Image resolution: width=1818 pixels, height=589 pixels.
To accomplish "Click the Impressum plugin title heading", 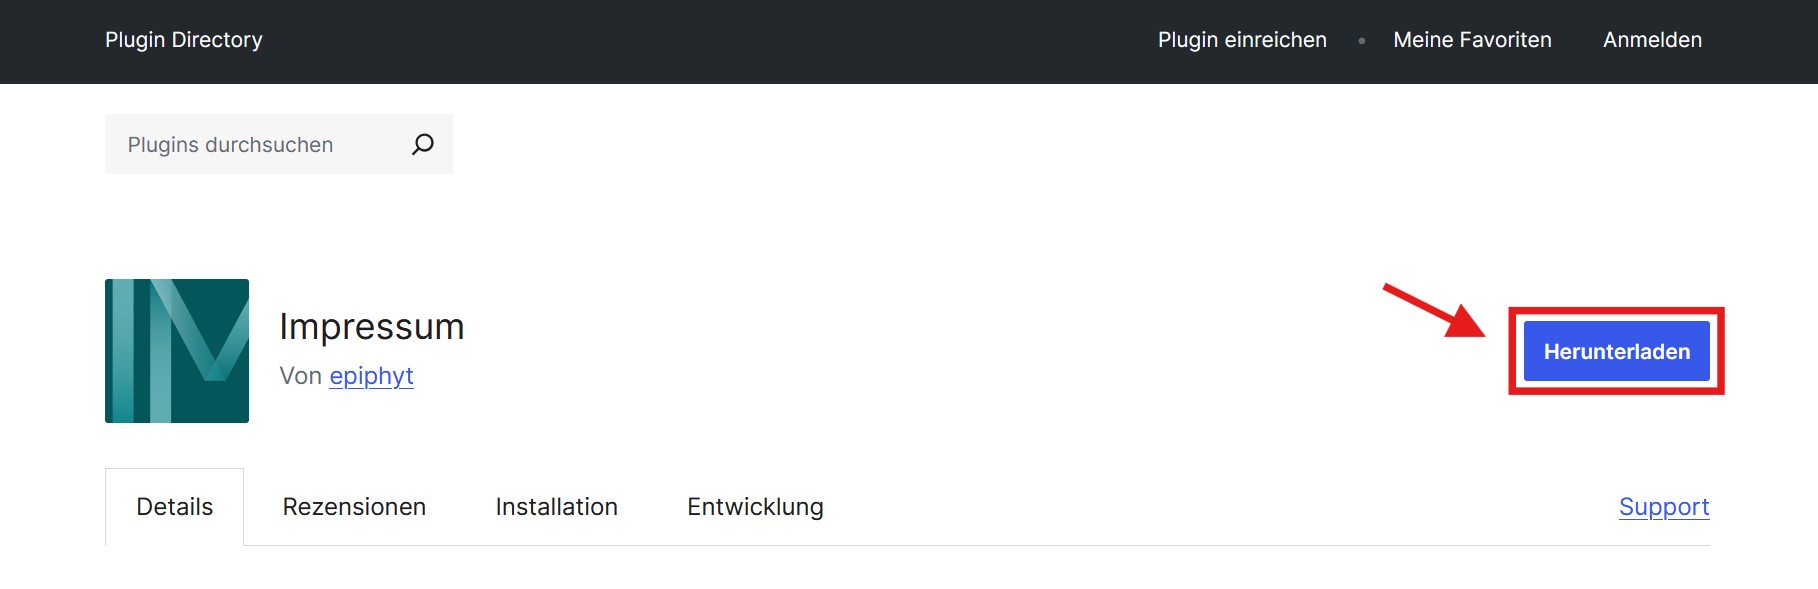I will pyautogui.click(x=372, y=327).
